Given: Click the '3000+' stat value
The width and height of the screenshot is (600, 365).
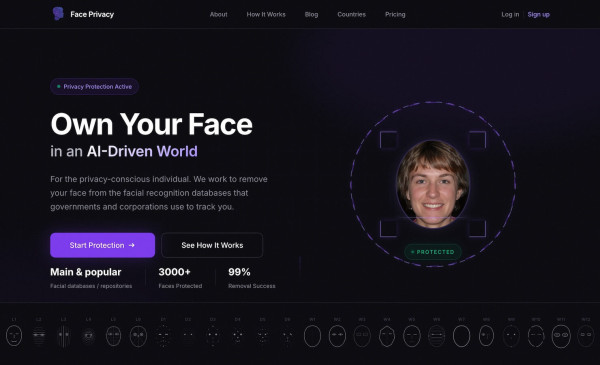Looking at the screenshot, I should (174, 272).
